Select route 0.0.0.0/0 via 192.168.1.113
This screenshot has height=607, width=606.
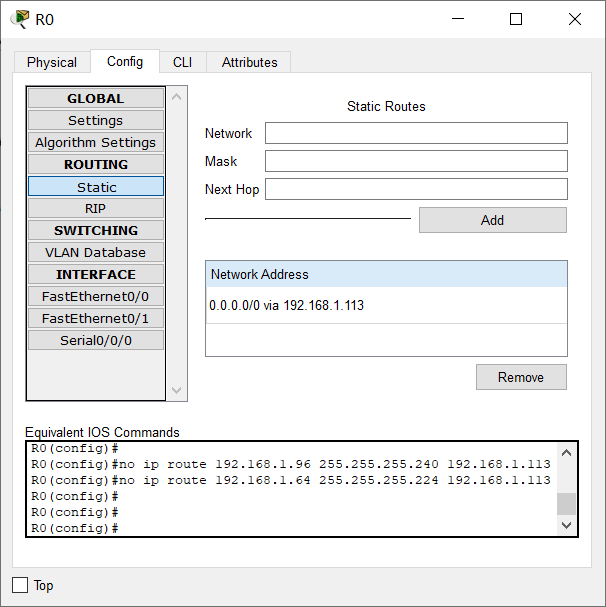pyautogui.click(x=386, y=305)
